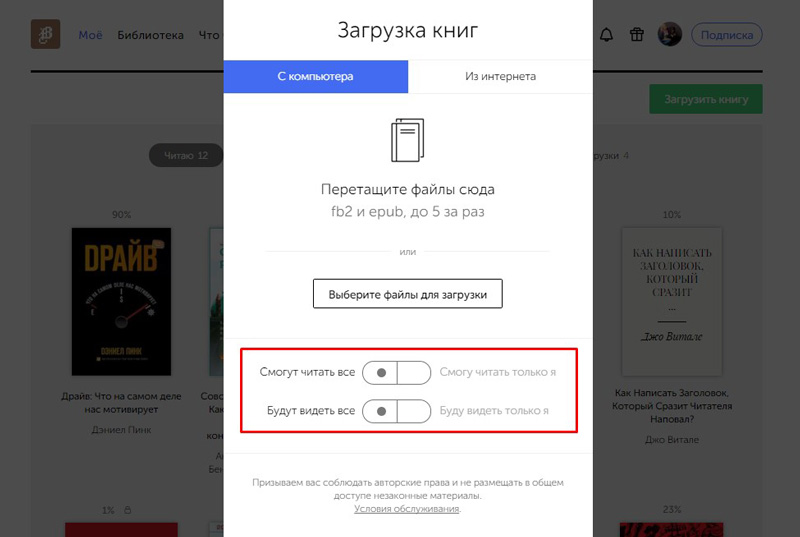Switch to the 'С компьютера' tab
The width and height of the screenshot is (800, 537).
[x=315, y=76]
